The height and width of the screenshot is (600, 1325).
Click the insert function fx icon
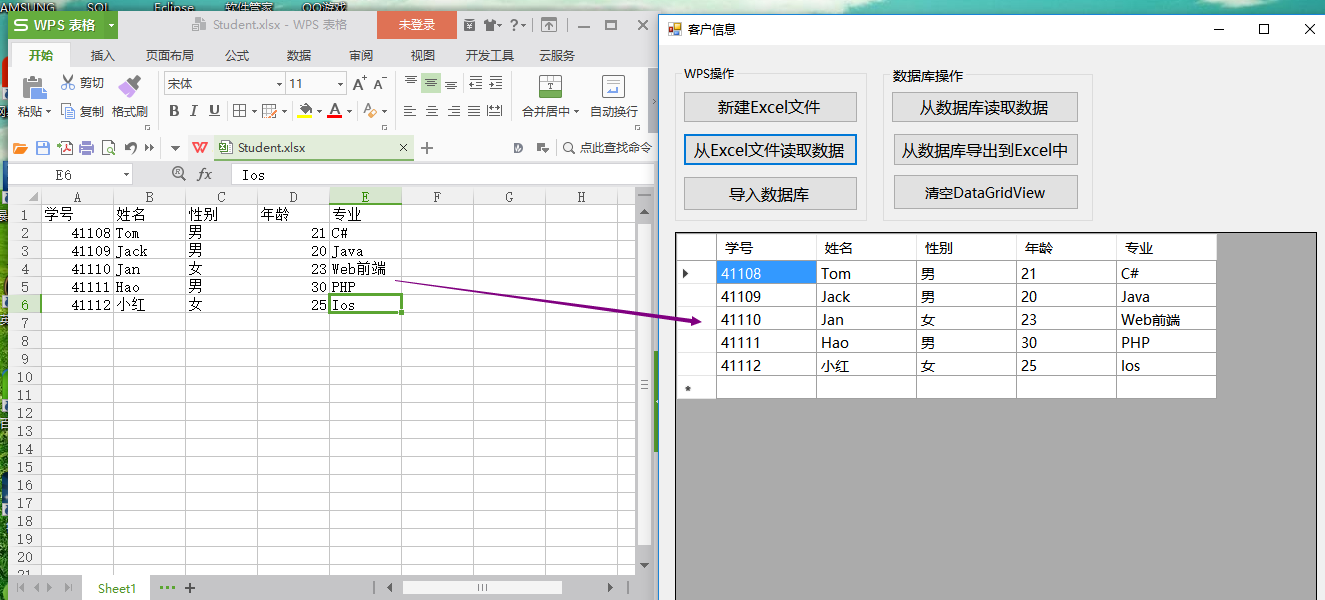point(204,174)
